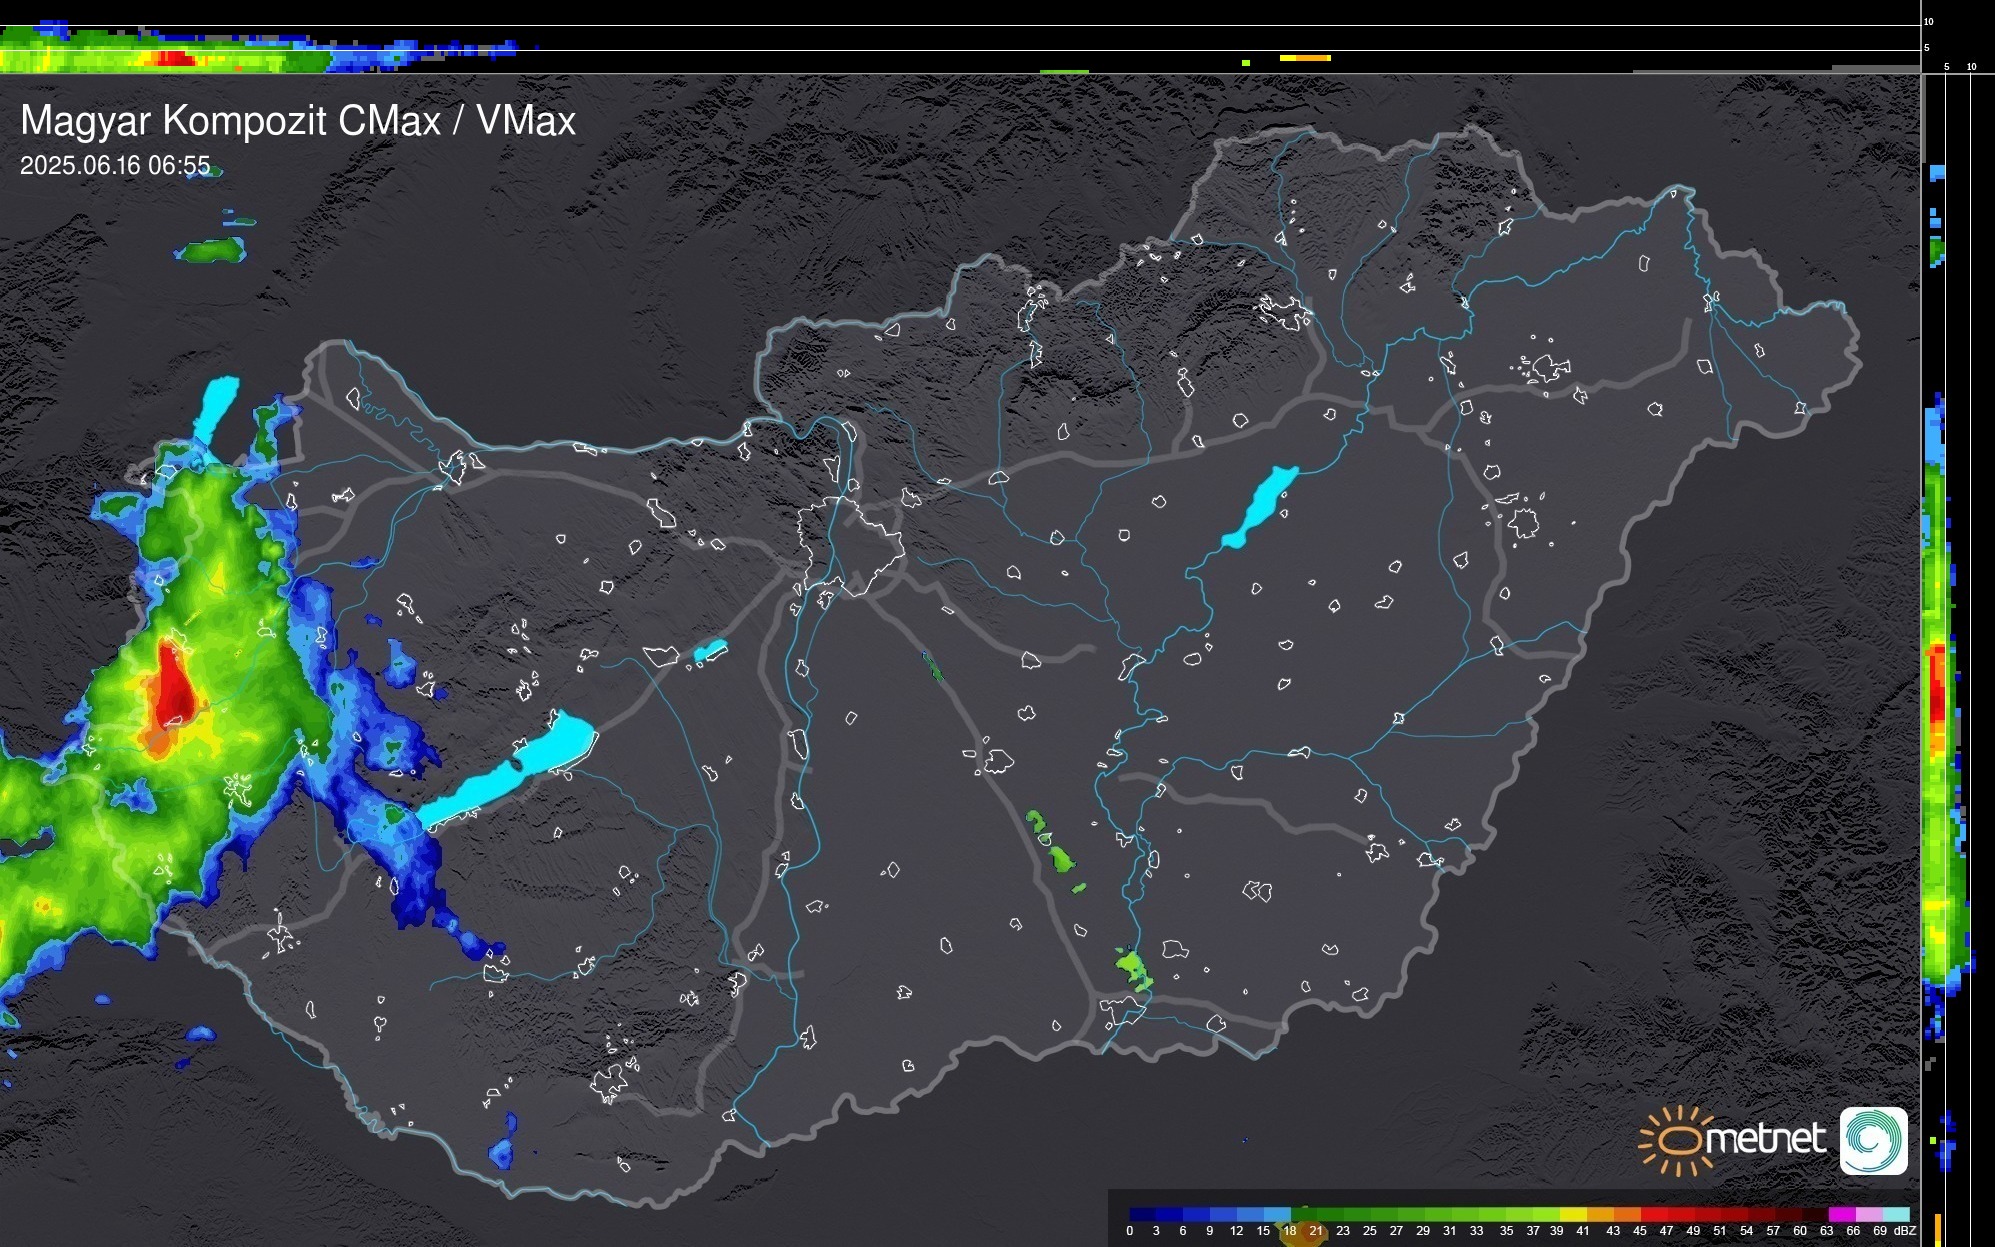Click the red echo in the top cross-section strip

(x=176, y=59)
